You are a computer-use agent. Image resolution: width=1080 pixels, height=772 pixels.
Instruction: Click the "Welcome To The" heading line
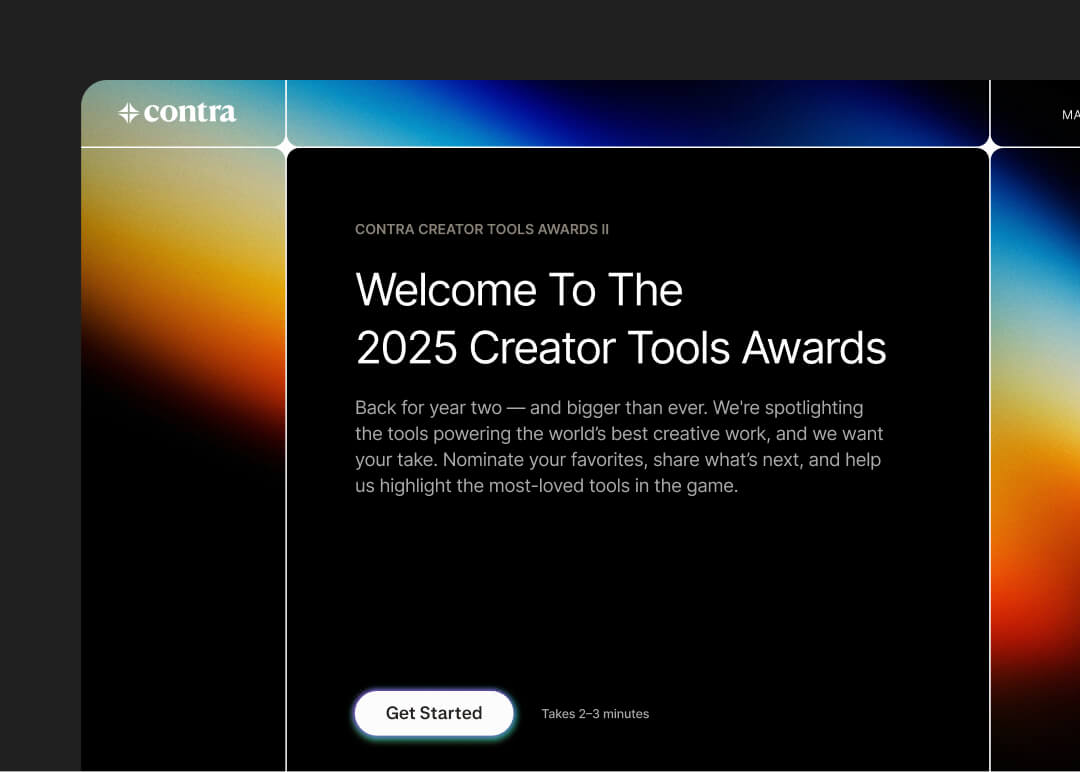click(519, 289)
